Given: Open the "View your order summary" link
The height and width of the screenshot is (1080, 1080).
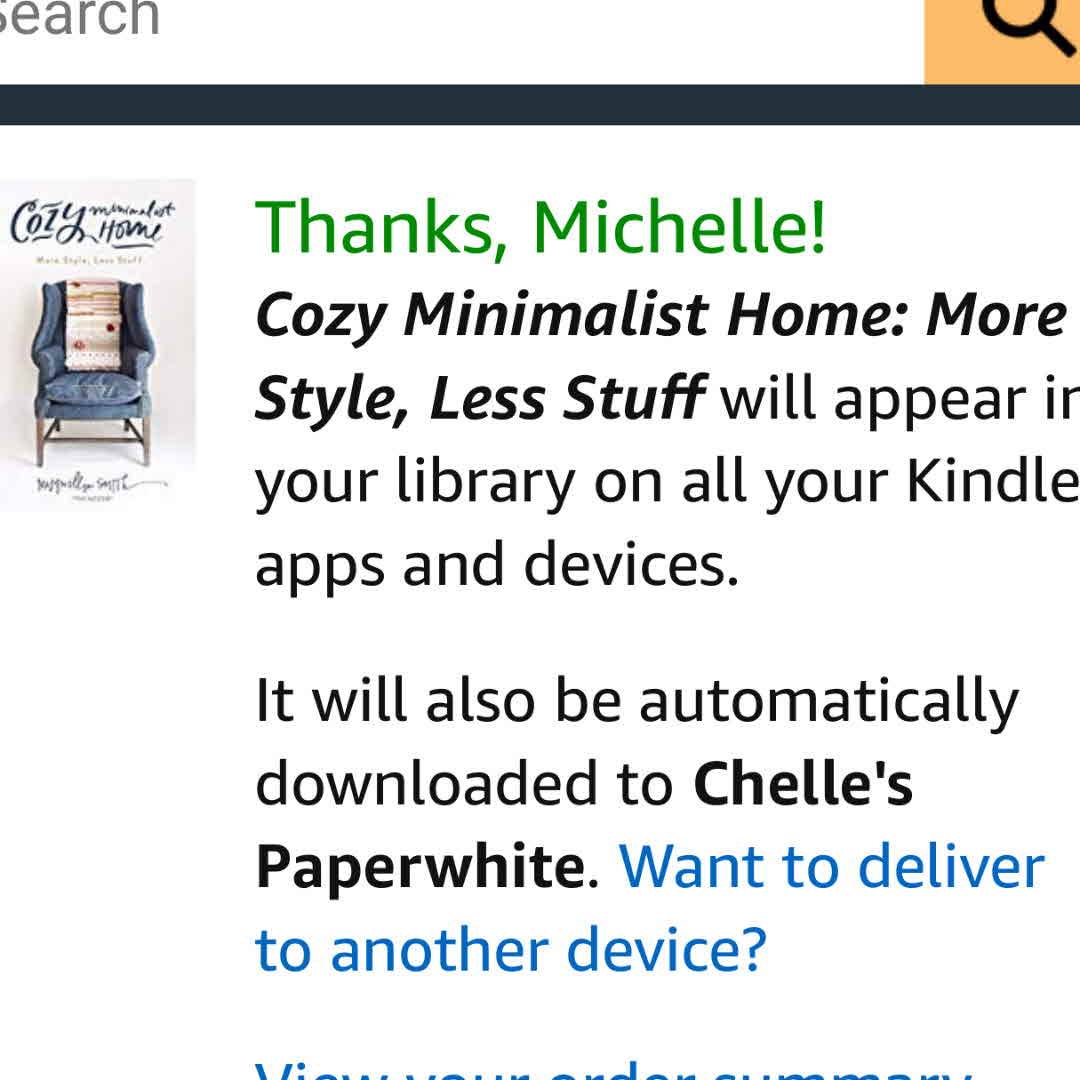Looking at the screenshot, I should click(613, 1071).
